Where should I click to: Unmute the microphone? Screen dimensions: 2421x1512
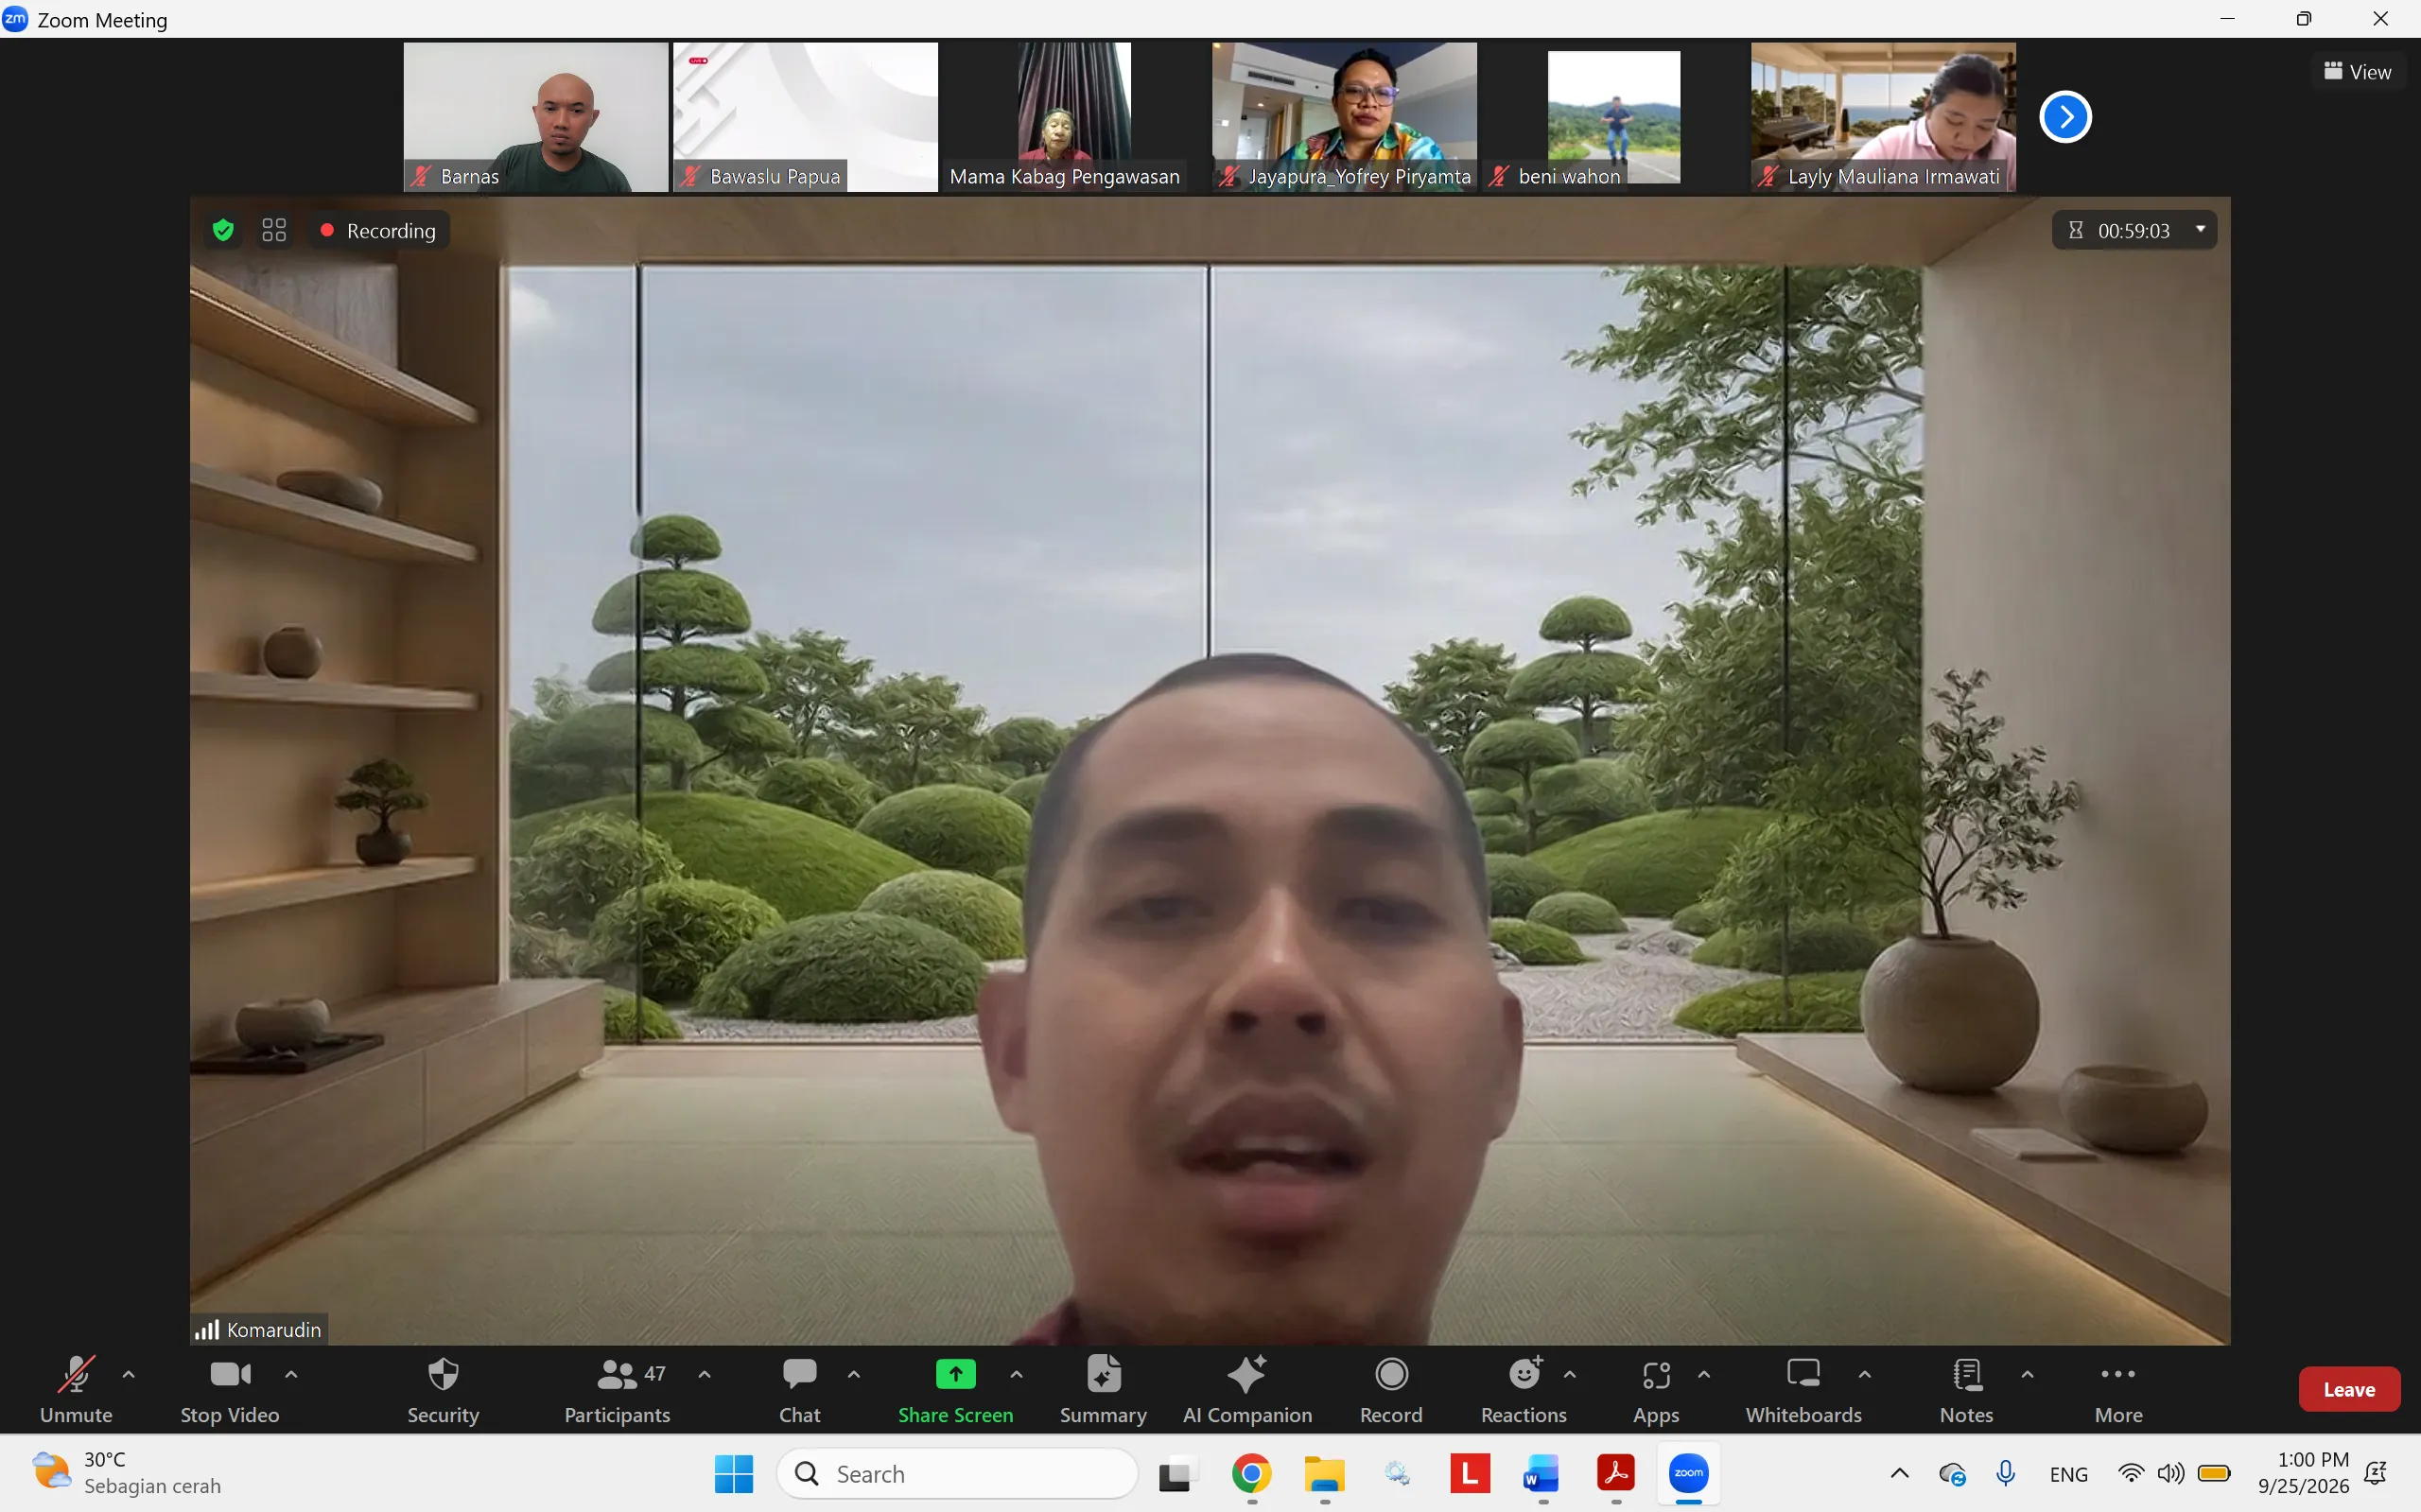tap(76, 1389)
